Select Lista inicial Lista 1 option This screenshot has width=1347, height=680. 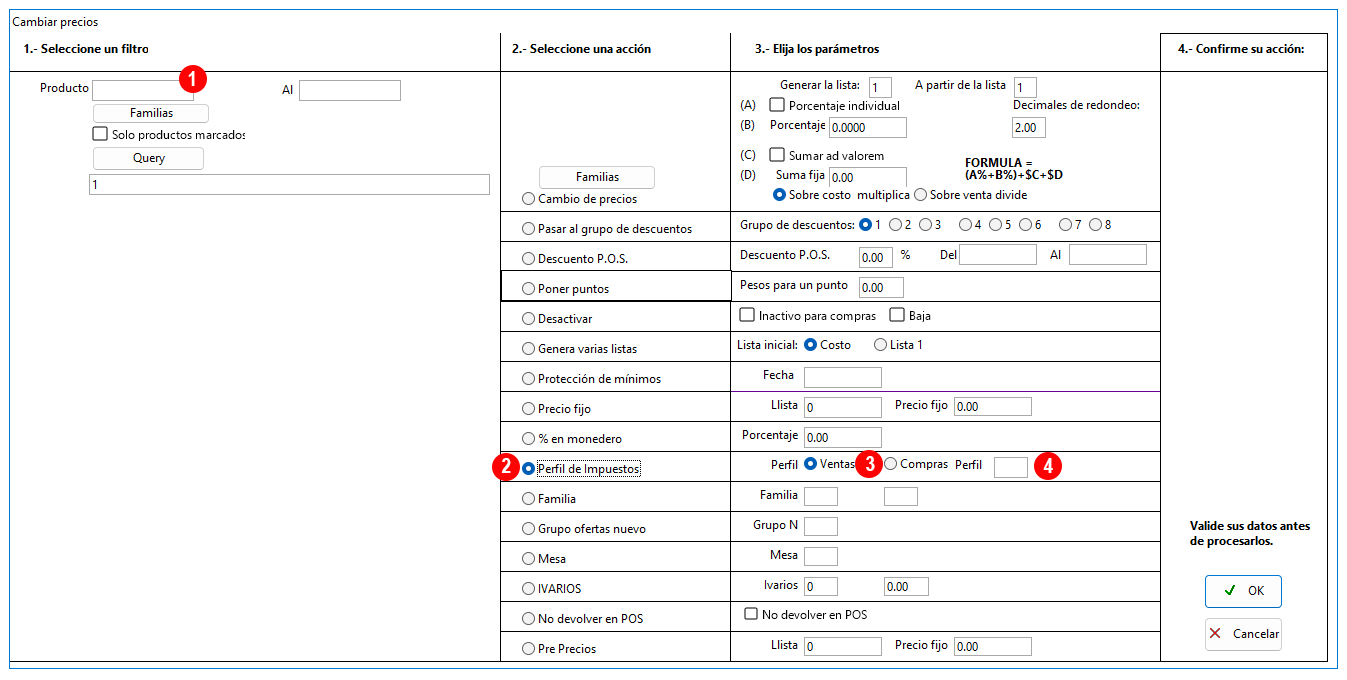(880, 345)
